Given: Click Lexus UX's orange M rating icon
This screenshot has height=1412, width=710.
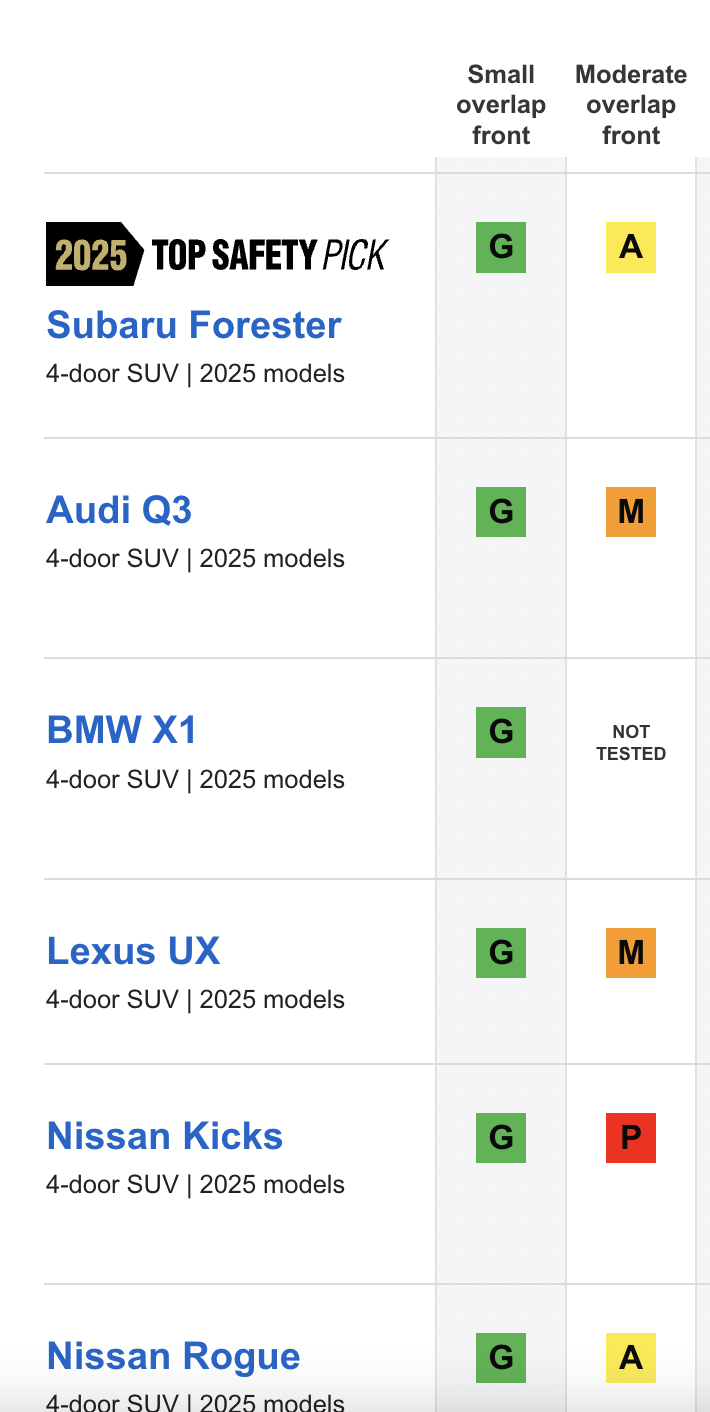Looking at the screenshot, I should tap(631, 952).
